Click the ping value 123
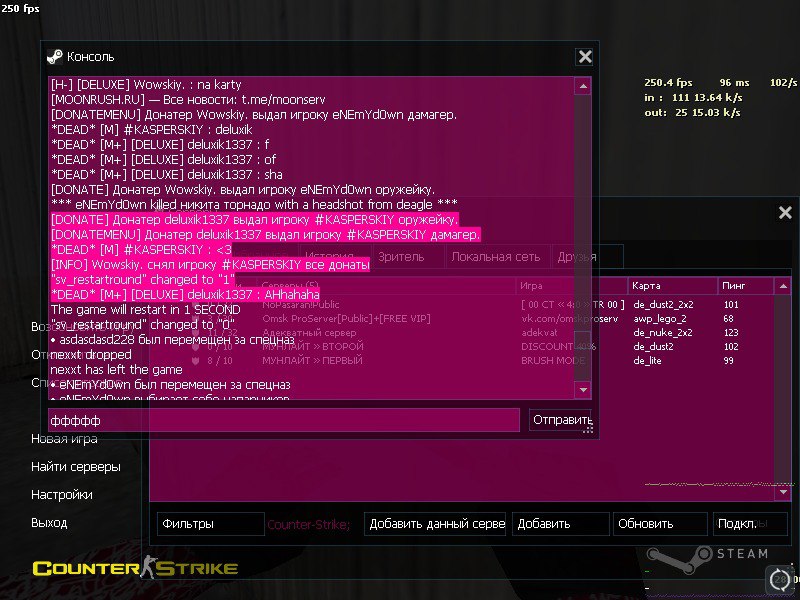 pyautogui.click(x=731, y=333)
